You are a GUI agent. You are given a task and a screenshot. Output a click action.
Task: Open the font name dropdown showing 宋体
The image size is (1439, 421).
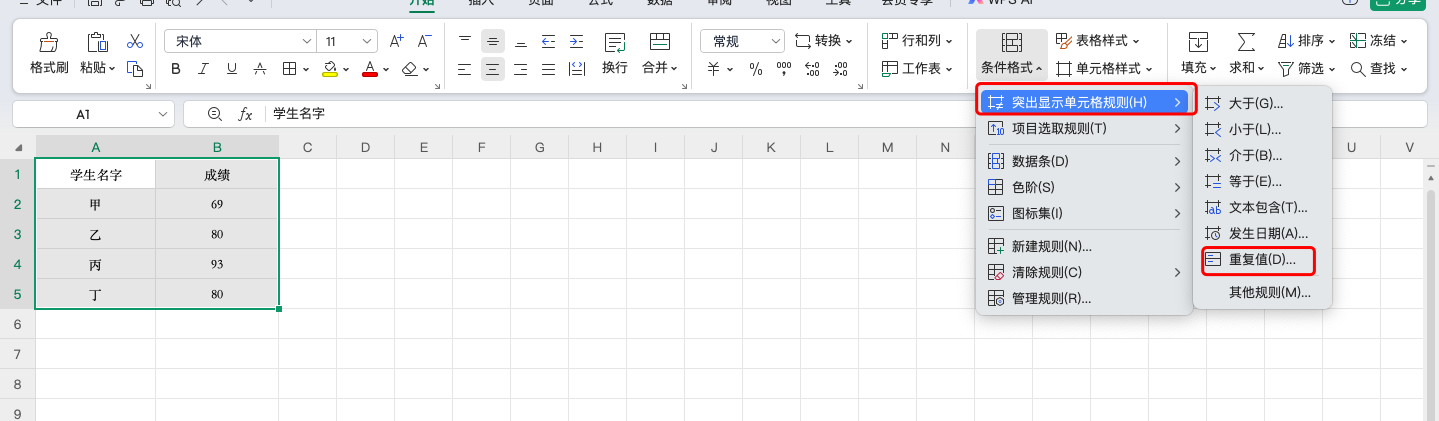[x=239, y=41]
